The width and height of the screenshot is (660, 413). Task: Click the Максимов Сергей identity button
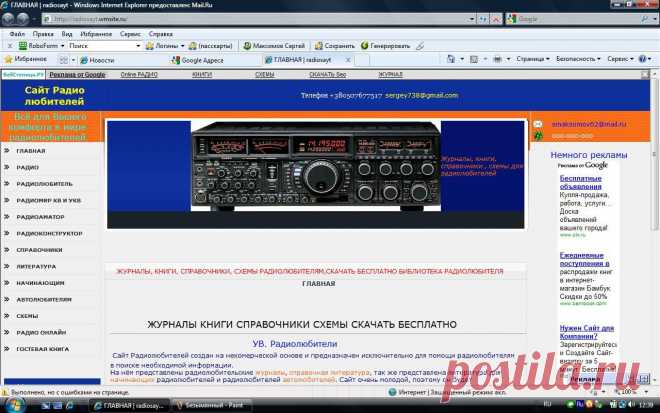[x=274, y=45]
